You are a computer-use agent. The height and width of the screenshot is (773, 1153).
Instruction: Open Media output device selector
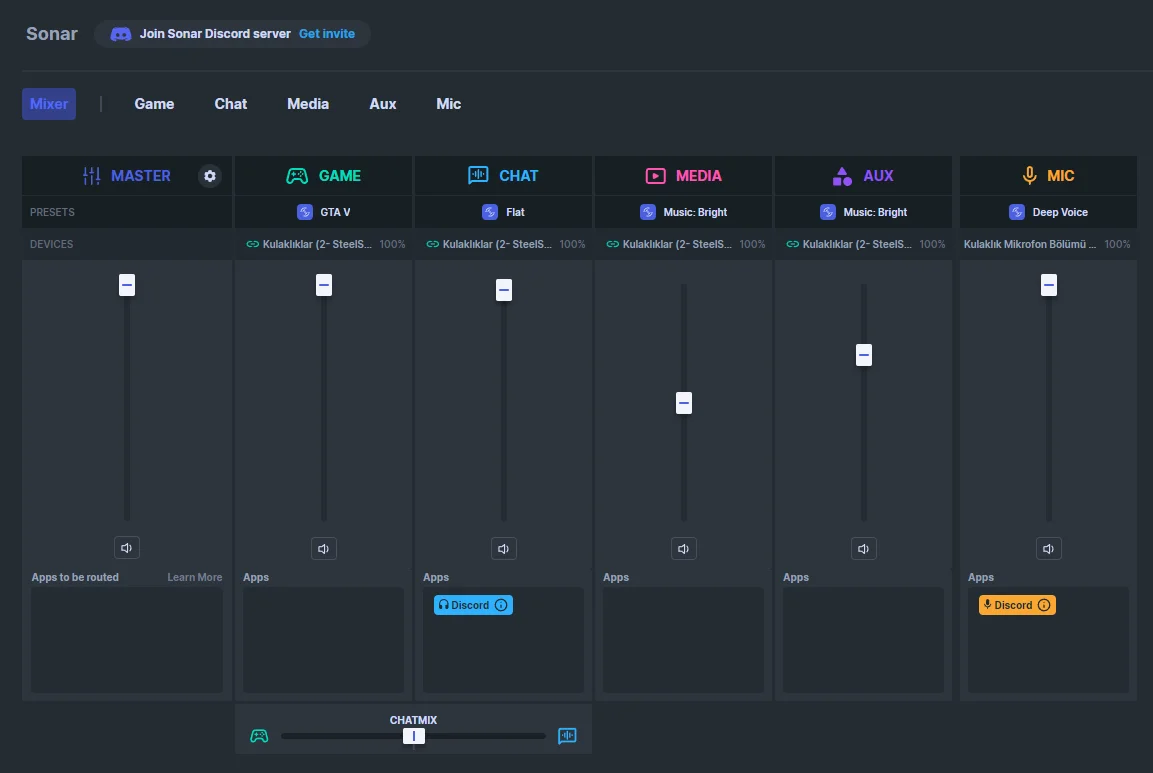[684, 244]
